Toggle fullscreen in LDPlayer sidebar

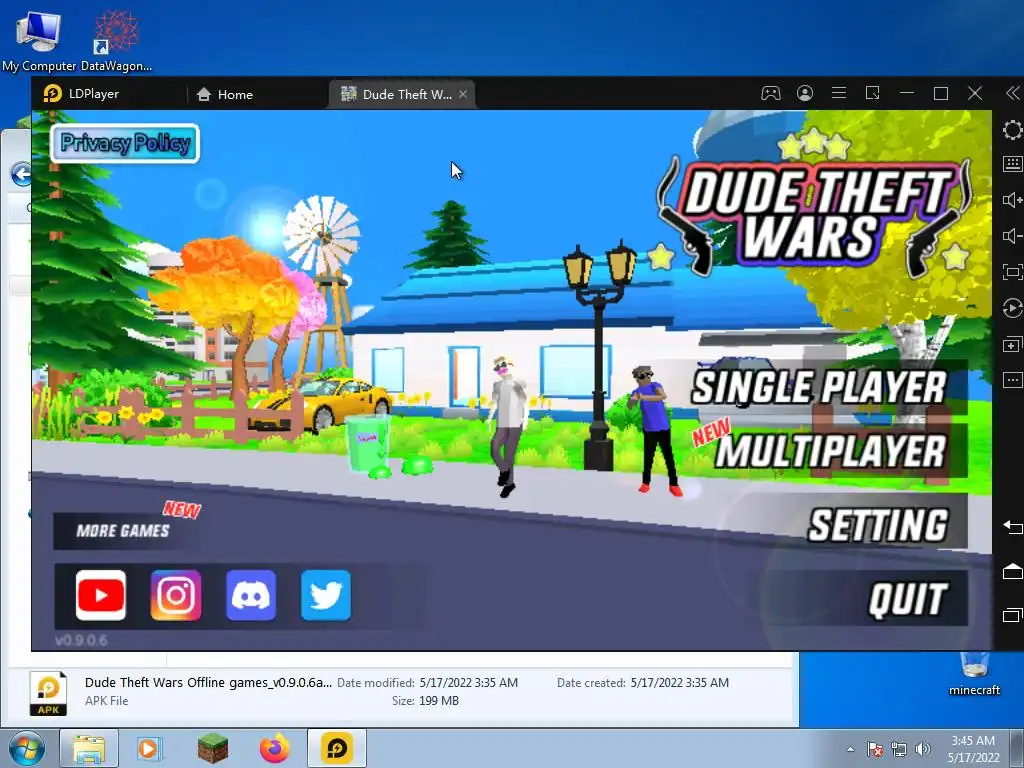(1012, 272)
